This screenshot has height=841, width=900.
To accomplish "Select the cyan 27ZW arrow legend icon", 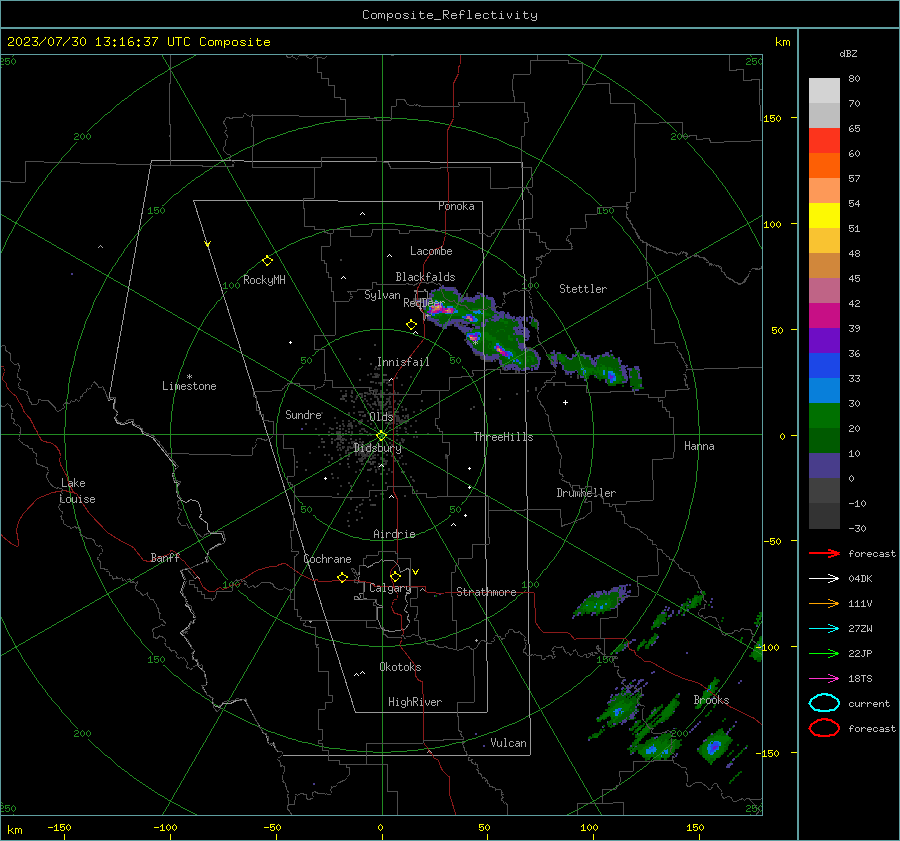I will click(824, 629).
